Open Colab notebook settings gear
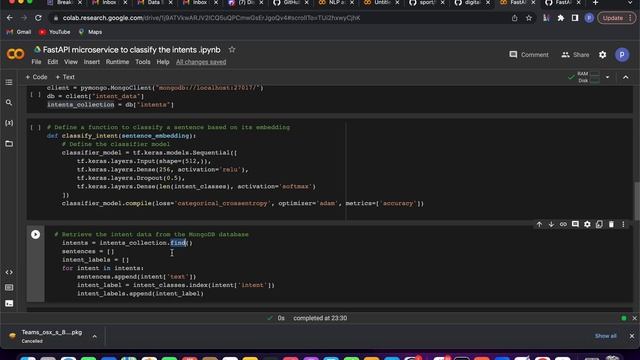The height and width of the screenshot is (360, 640). click(602, 55)
